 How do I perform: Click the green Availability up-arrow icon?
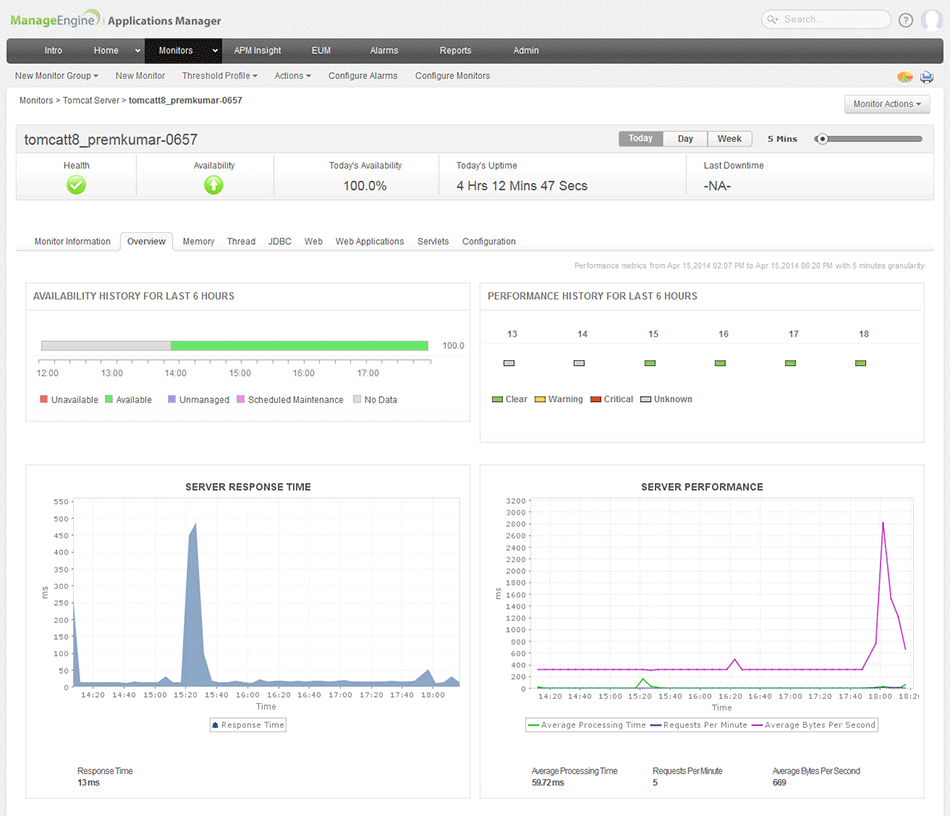pyautogui.click(x=214, y=185)
